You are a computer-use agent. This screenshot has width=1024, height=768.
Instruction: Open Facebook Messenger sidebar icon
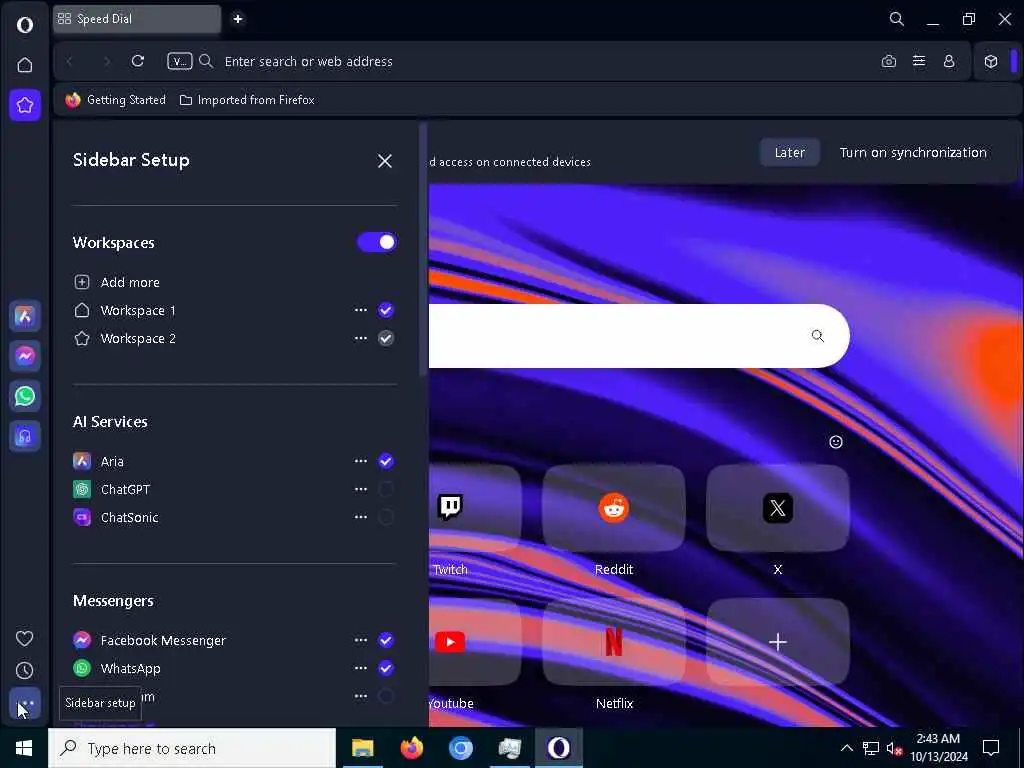[x=25, y=356]
